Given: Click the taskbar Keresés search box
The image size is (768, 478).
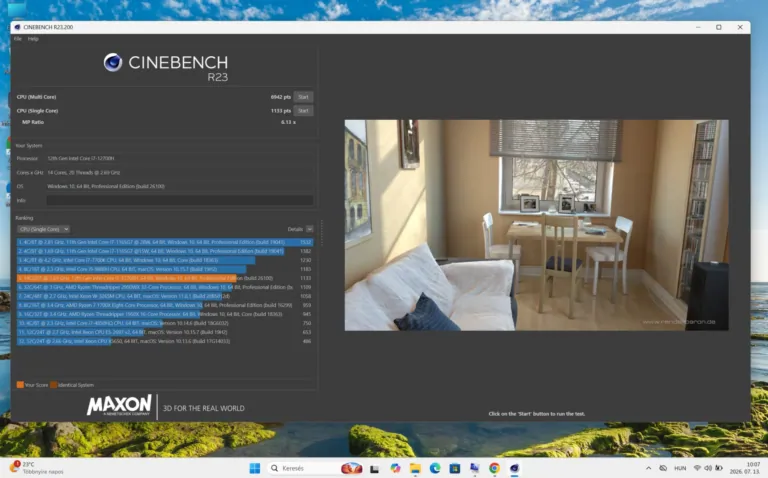Looking at the screenshot, I should click(x=316, y=468).
